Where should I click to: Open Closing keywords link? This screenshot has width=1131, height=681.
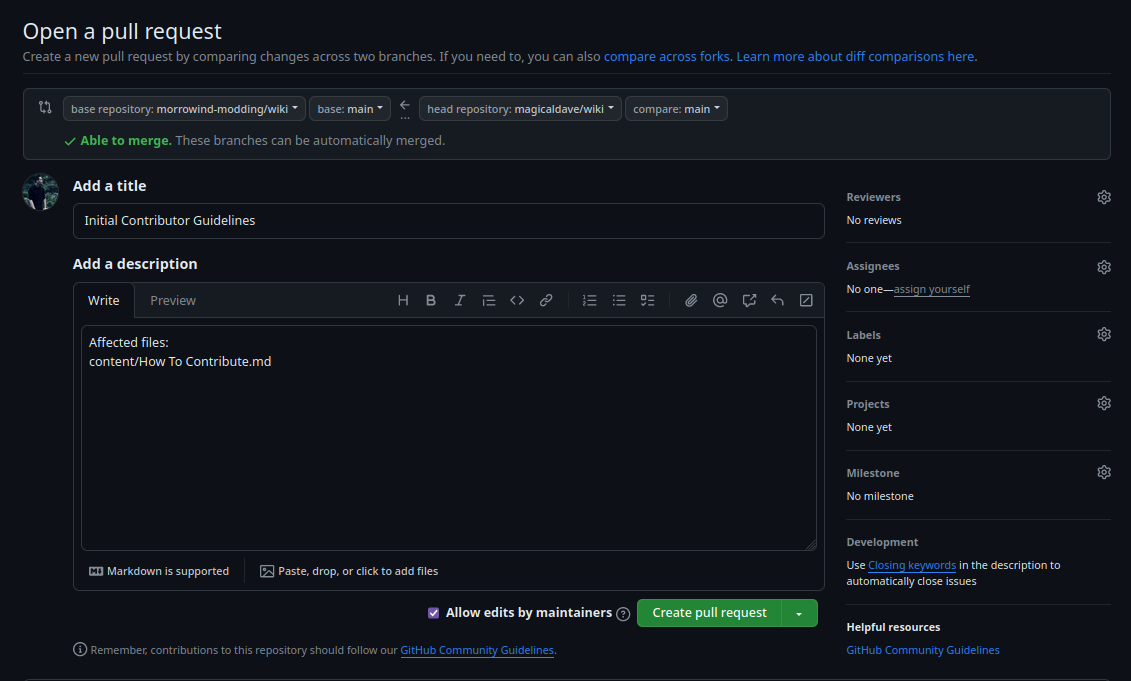912,566
